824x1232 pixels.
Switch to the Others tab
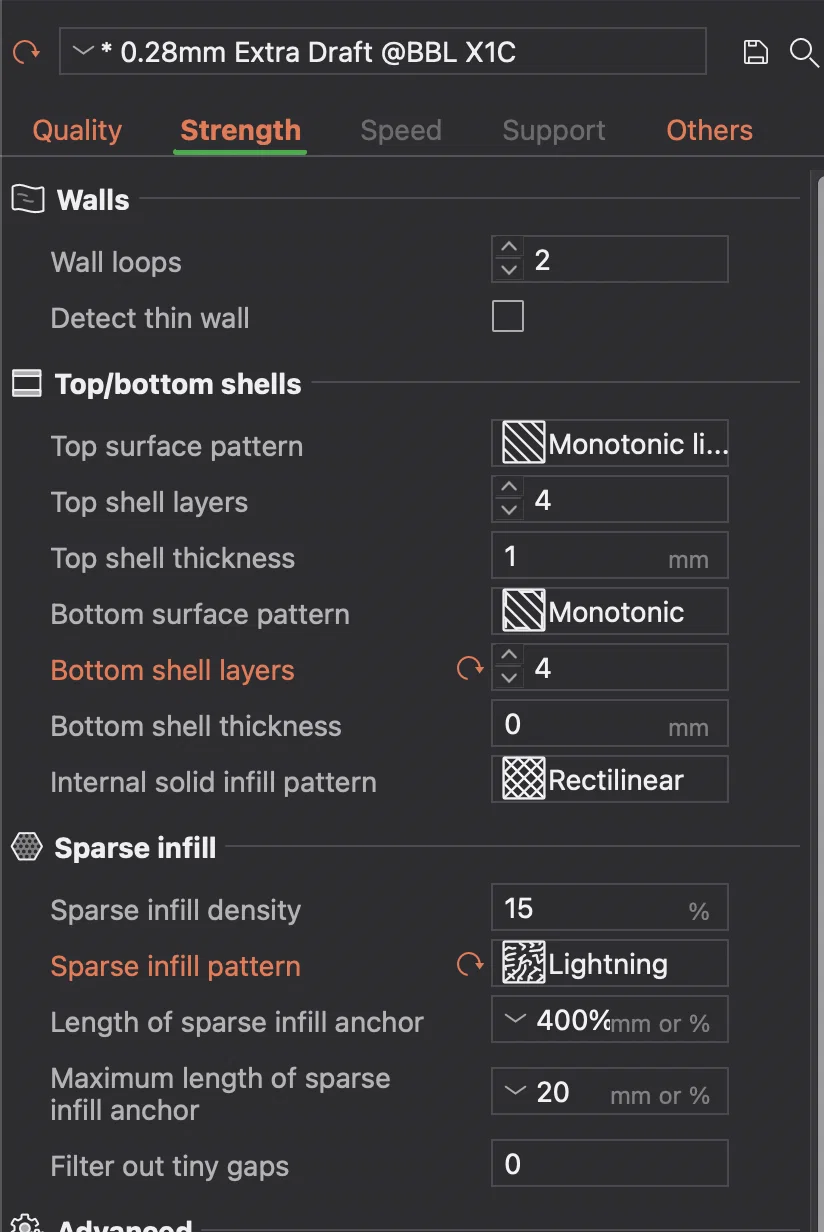[x=709, y=130]
